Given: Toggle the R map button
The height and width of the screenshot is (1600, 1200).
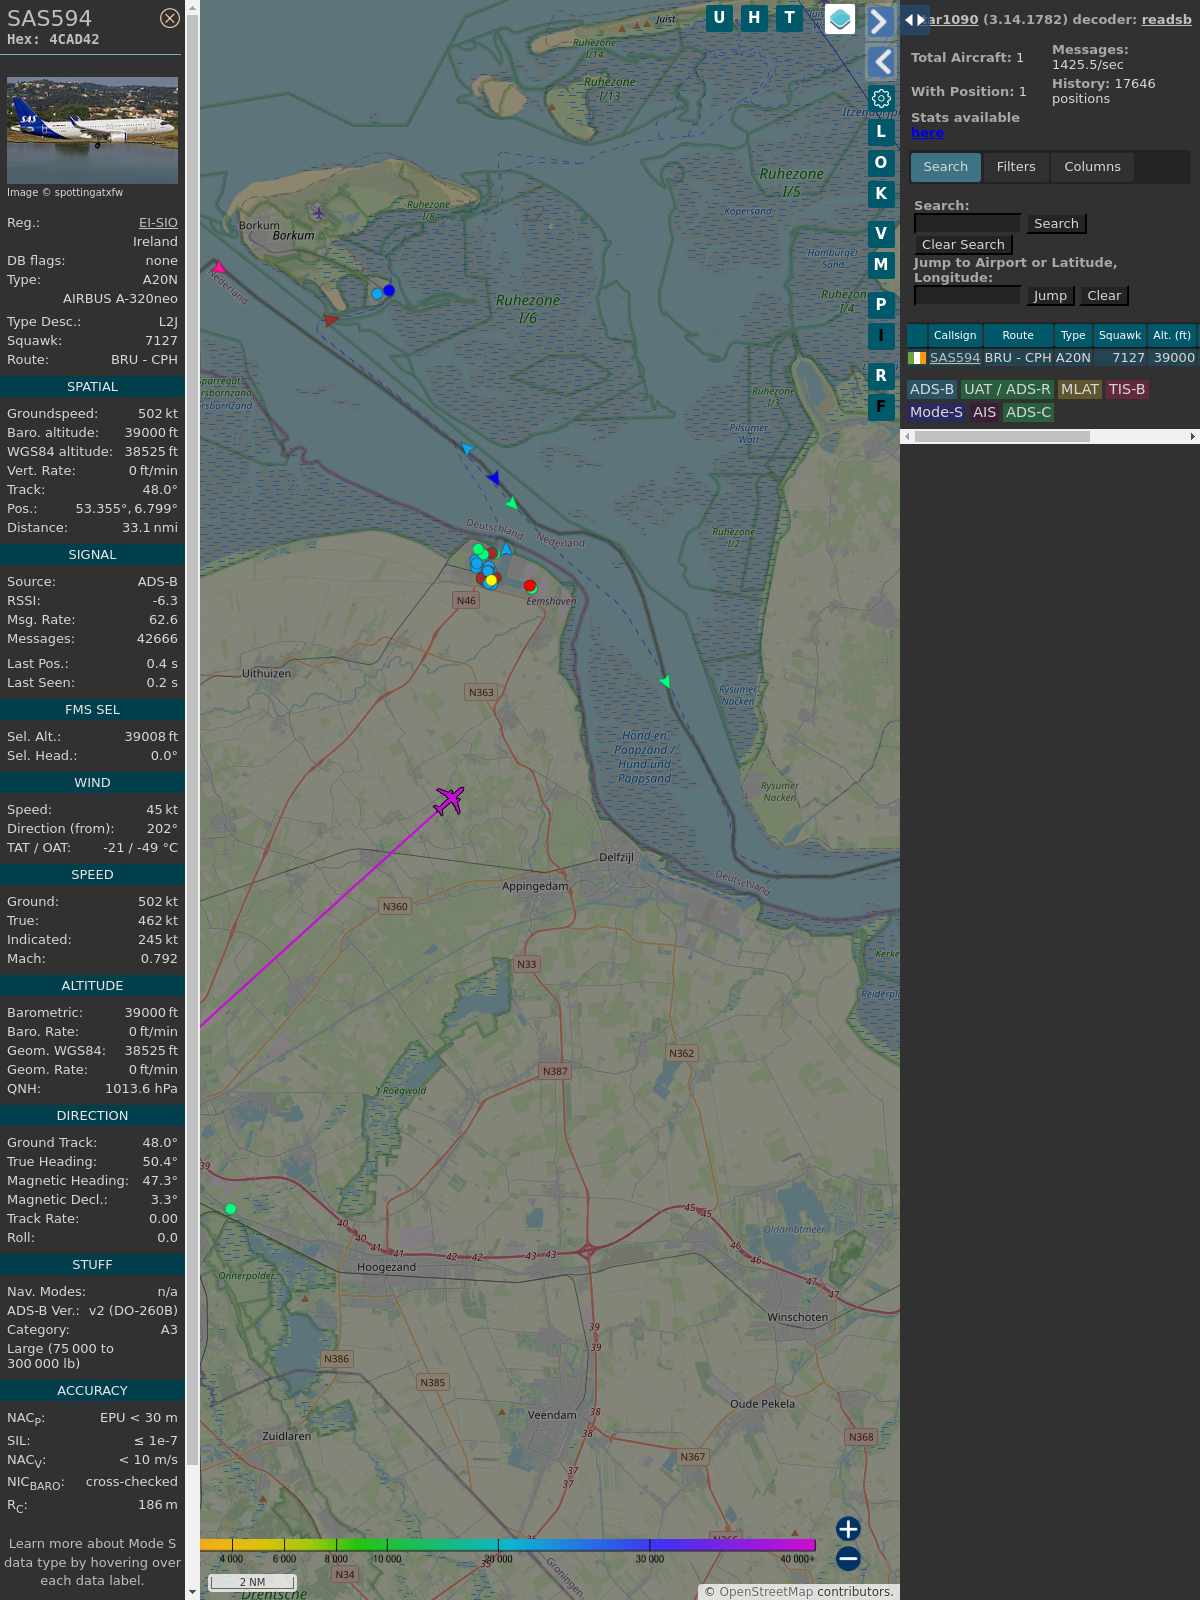Looking at the screenshot, I should pos(881,376).
